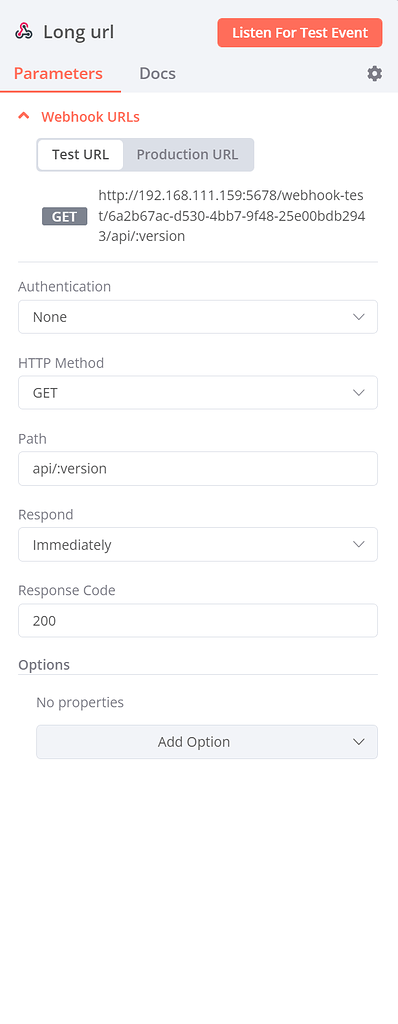Screen dimensions: 398x1024
Task: Open the HTTP Method GET dropdown
Action: tap(198, 392)
